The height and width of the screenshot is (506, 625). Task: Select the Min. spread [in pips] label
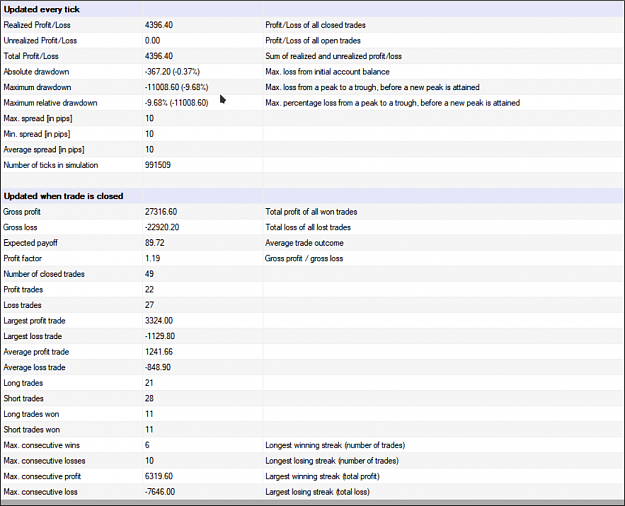[x=37, y=134]
